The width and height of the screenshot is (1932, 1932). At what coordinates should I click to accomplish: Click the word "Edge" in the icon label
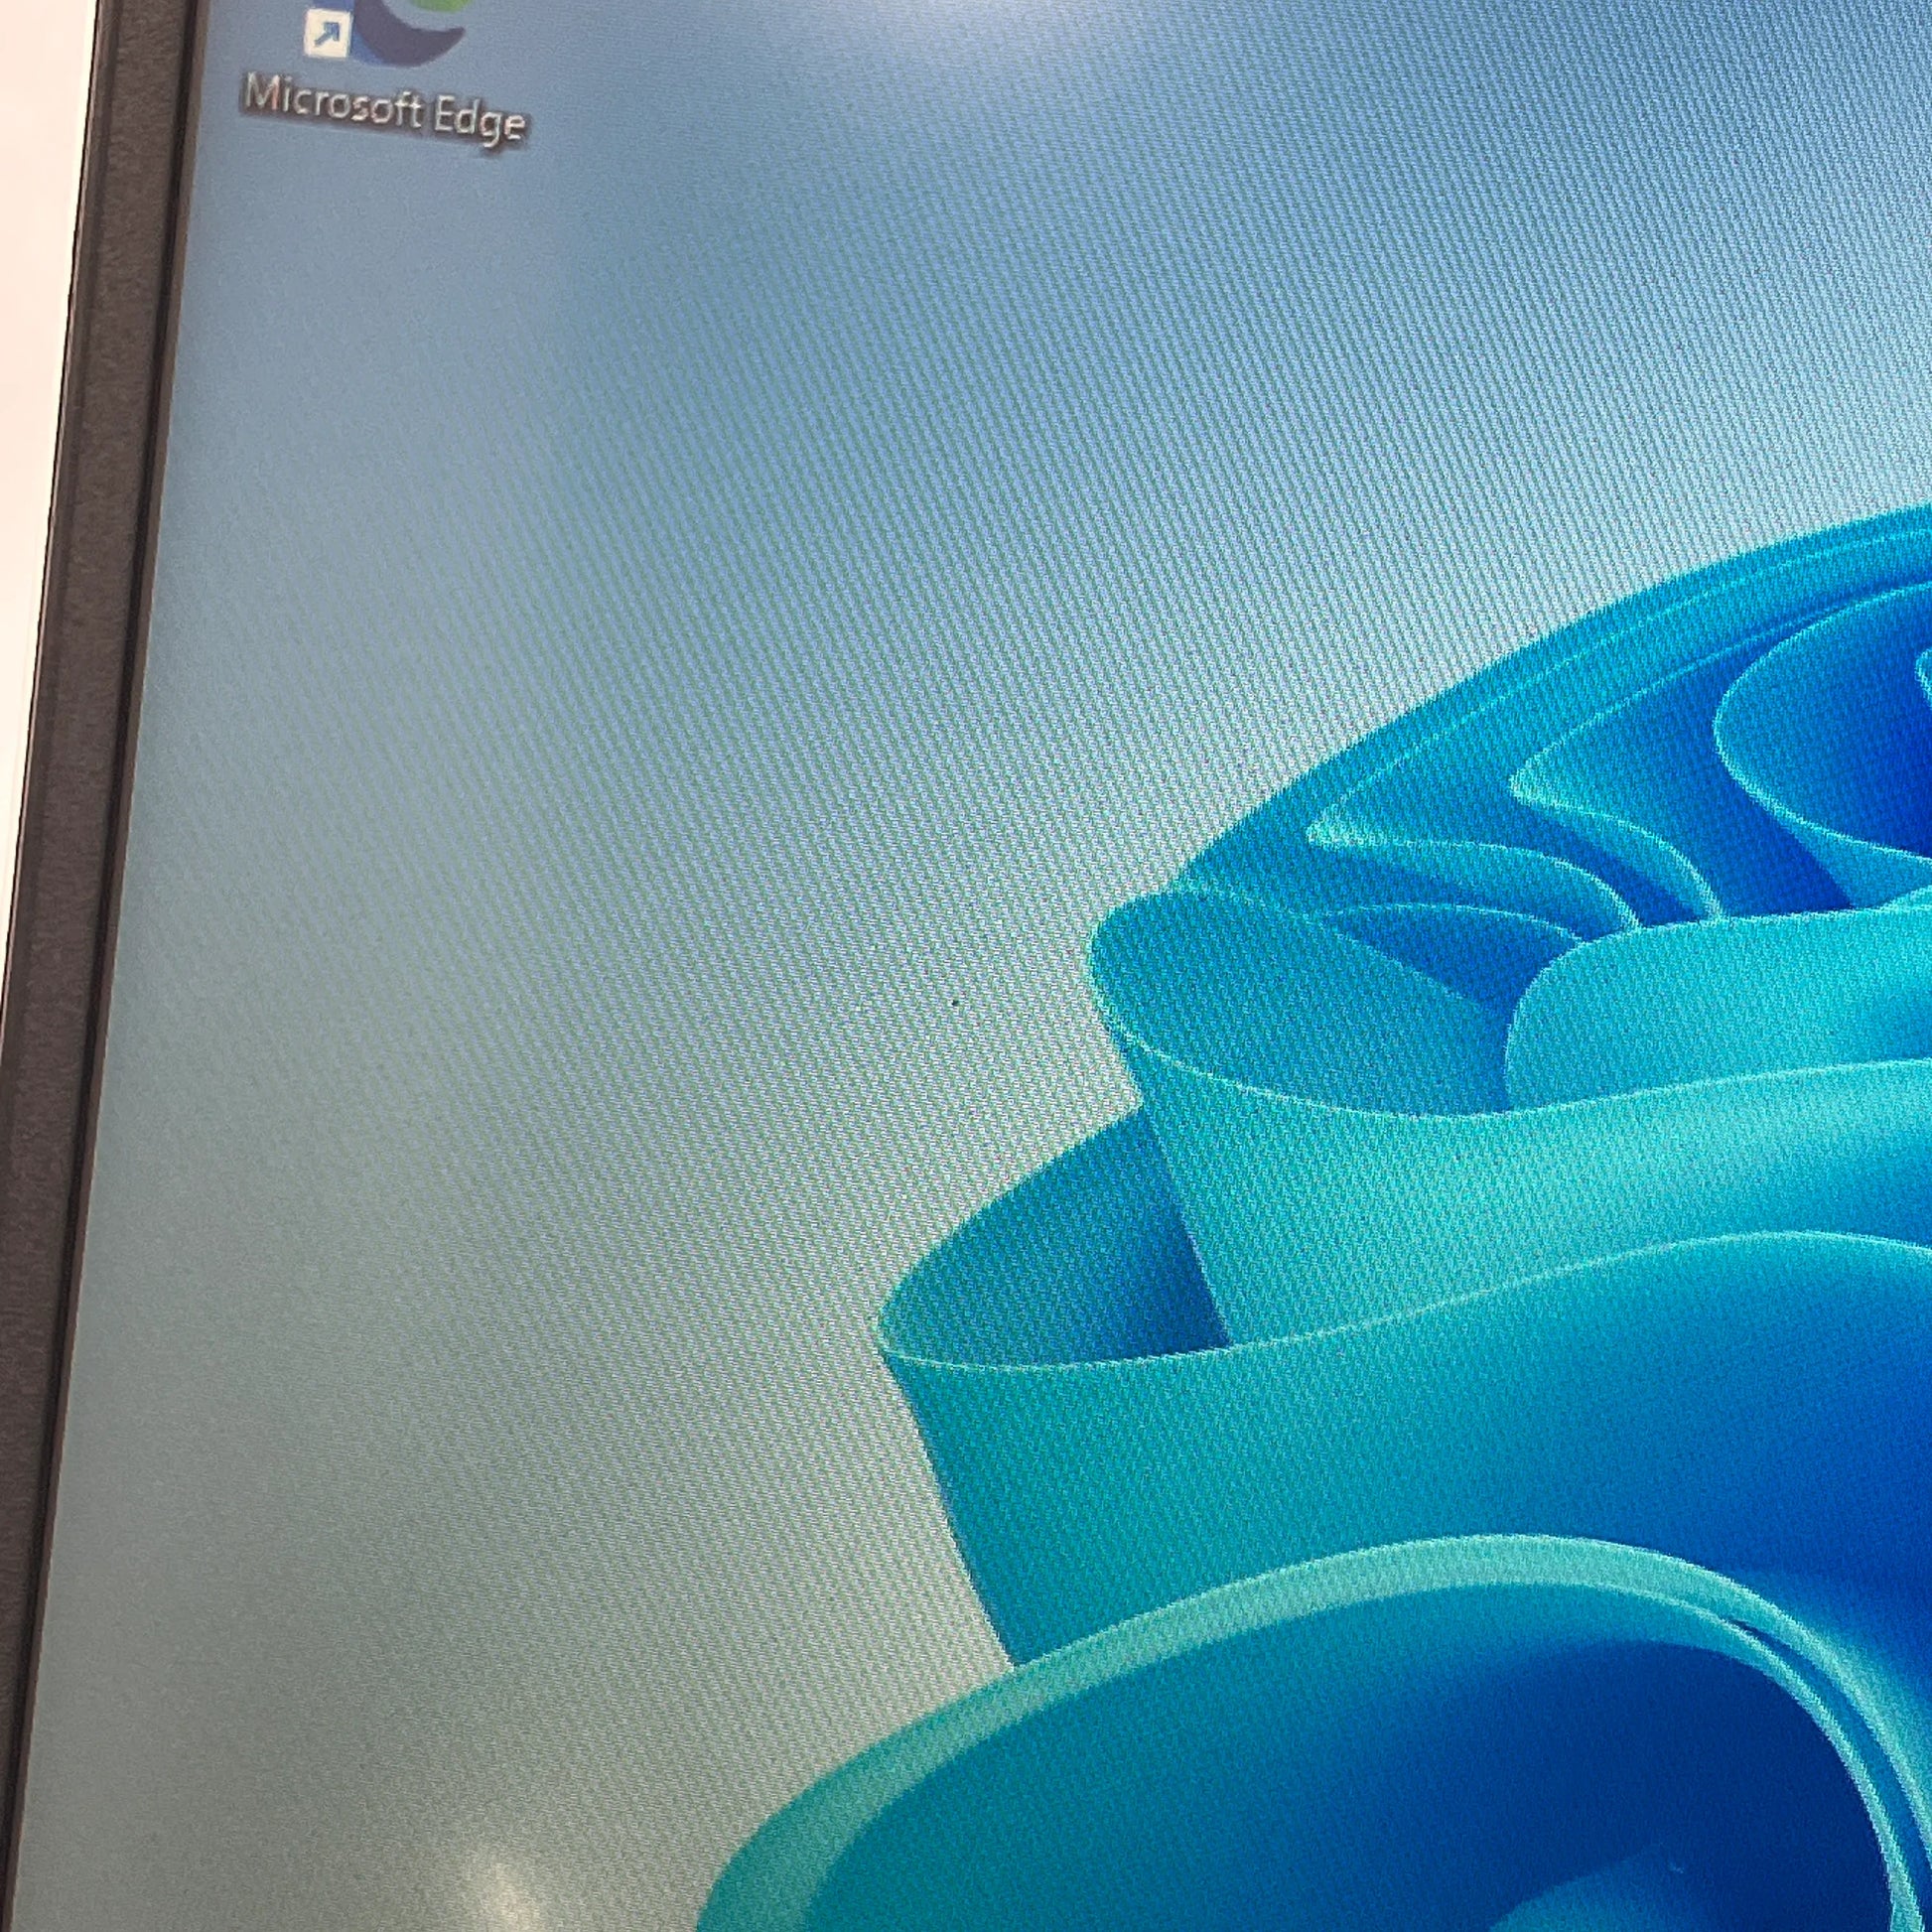[x=479, y=121]
